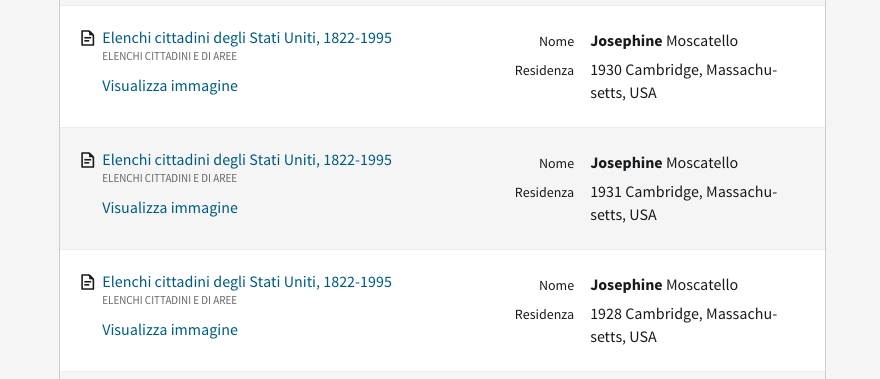
Task: Click the document icon beside the 1928 record
Action: [88, 282]
